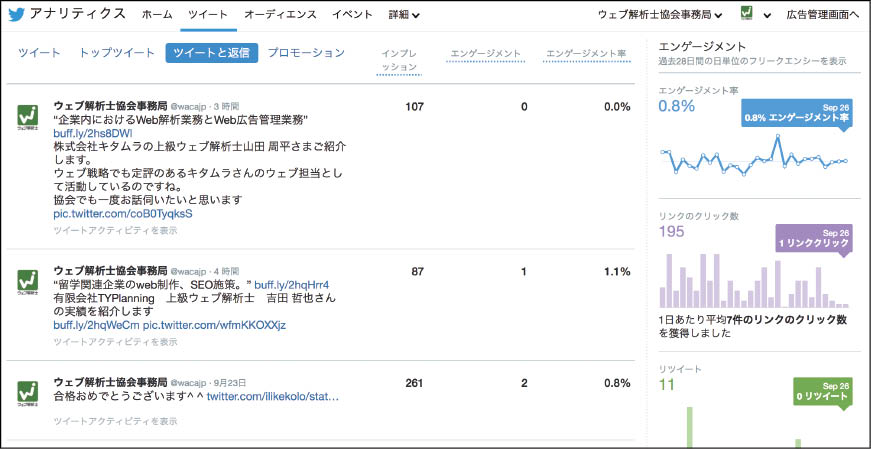Switch to the トップツイート sub-tab
Image resolution: width=871 pixels, height=449 pixels.
click(117, 53)
